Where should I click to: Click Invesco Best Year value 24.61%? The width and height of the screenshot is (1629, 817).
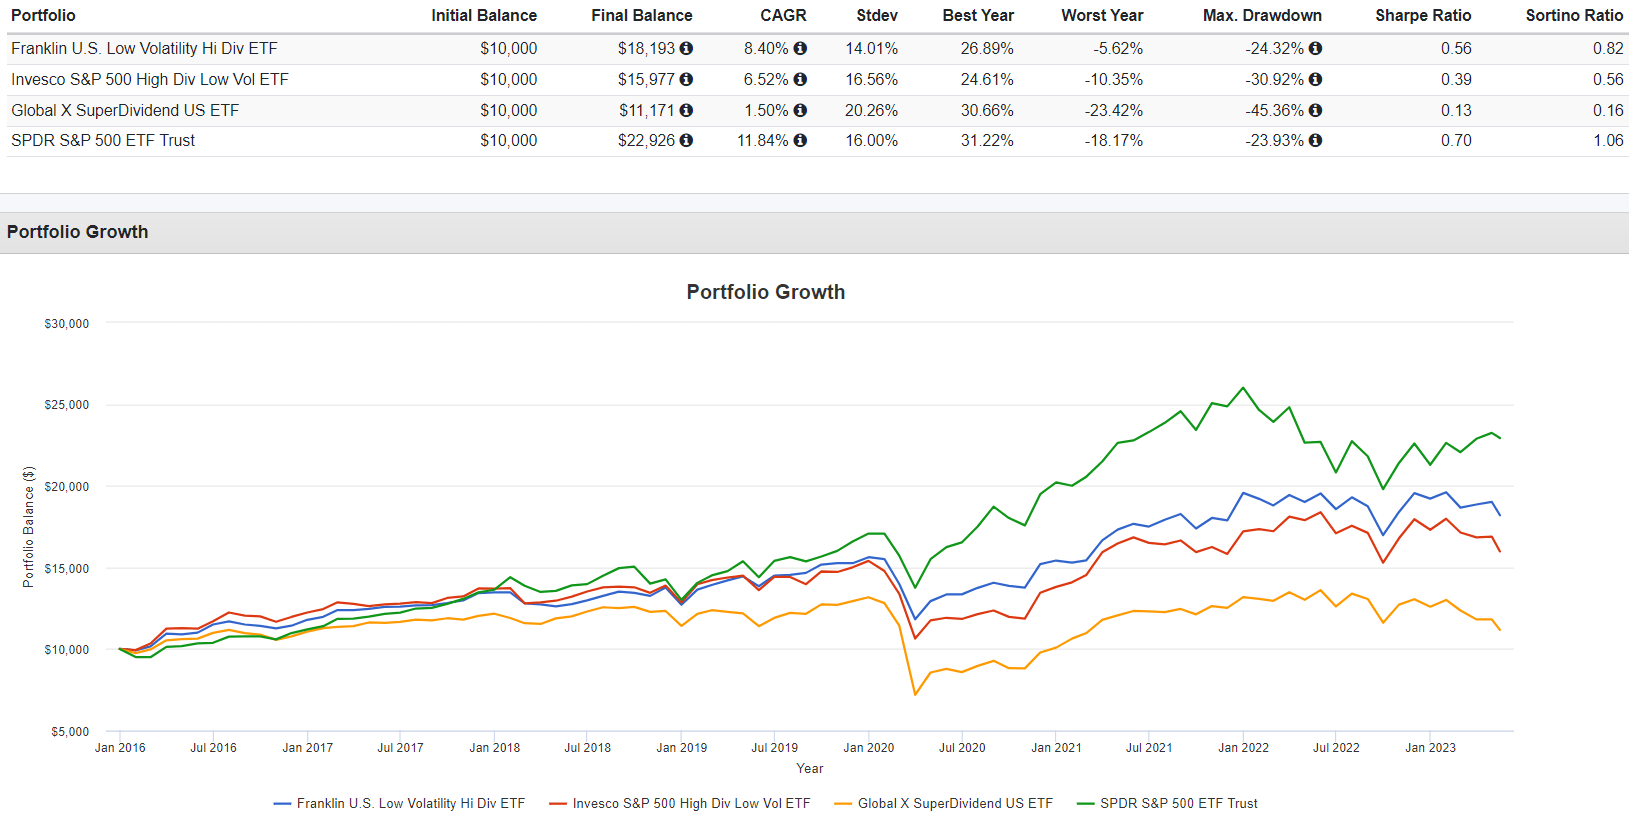point(987,79)
